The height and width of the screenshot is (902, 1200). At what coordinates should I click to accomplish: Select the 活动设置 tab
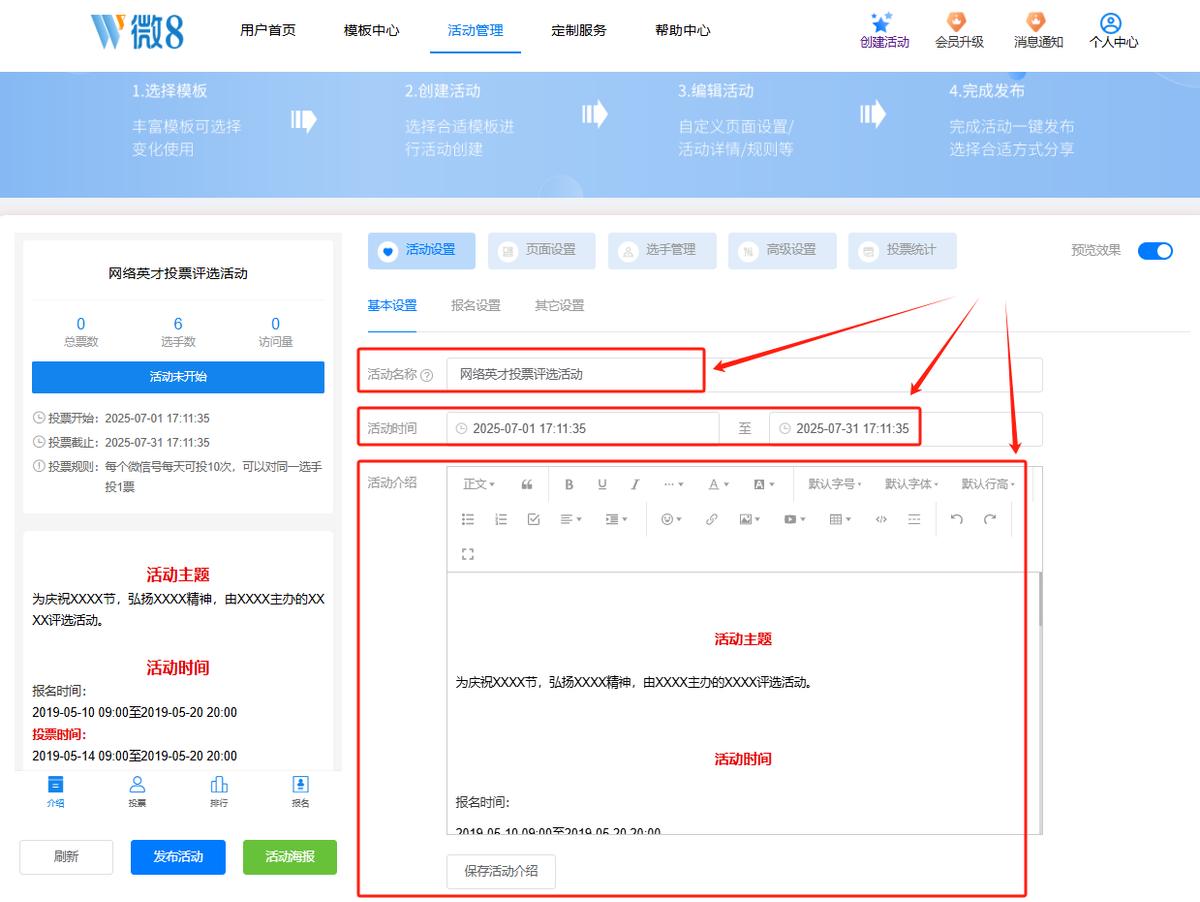421,250
